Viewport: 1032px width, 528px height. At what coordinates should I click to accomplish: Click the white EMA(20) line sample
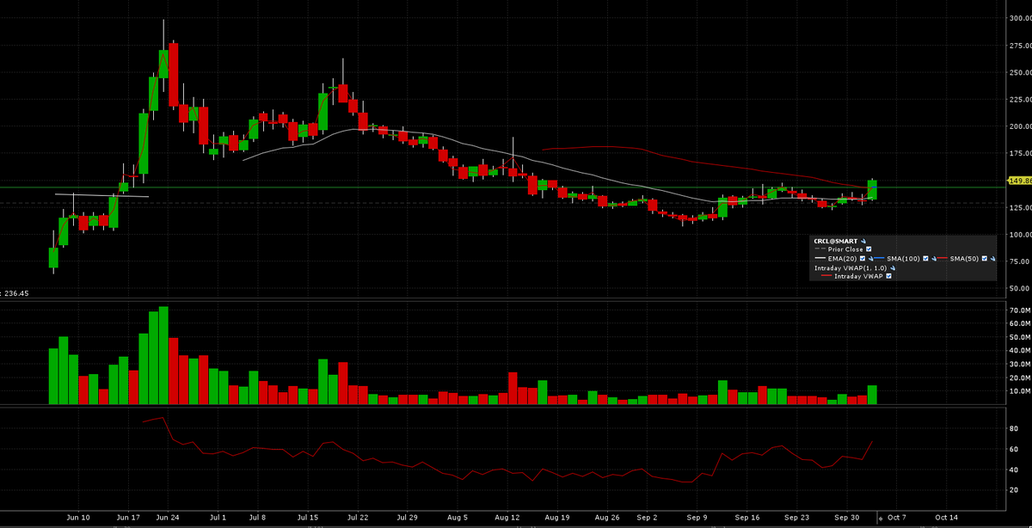pyautogui.click(x=820, y=258)
